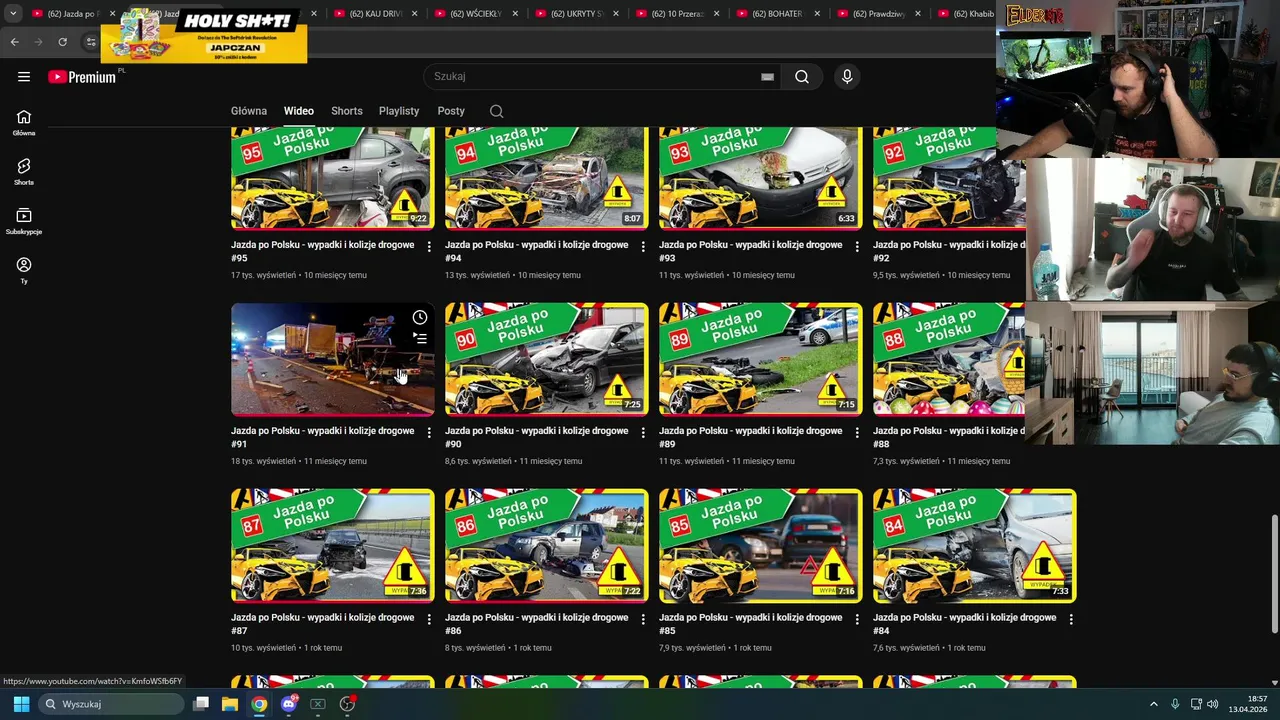1280x720 pixels.
Task: Click the page vertical scrollbar thumb
Action: [x=1274, y=574]
